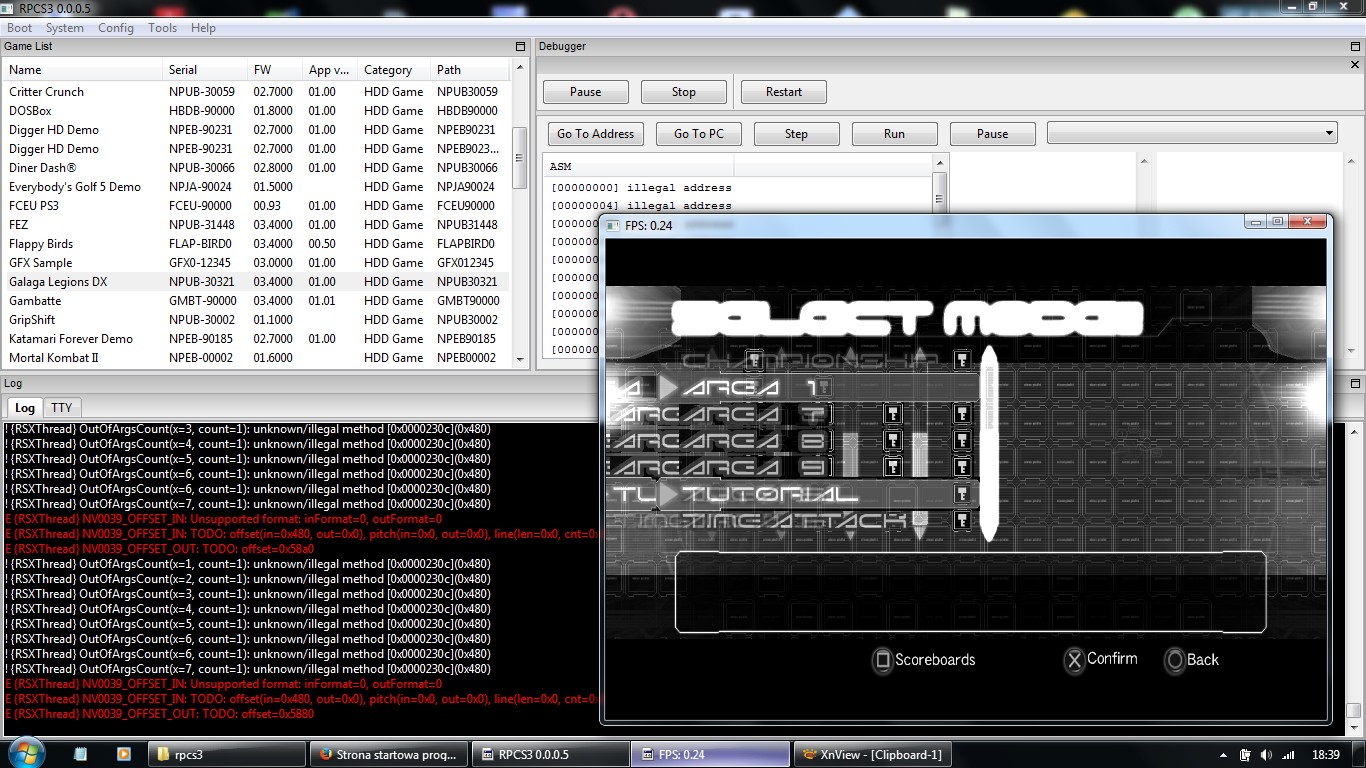This screenshot has height=768, width=1366.
Task: Open the debugger thread selection dropdown
Action: coord(1191,133)
